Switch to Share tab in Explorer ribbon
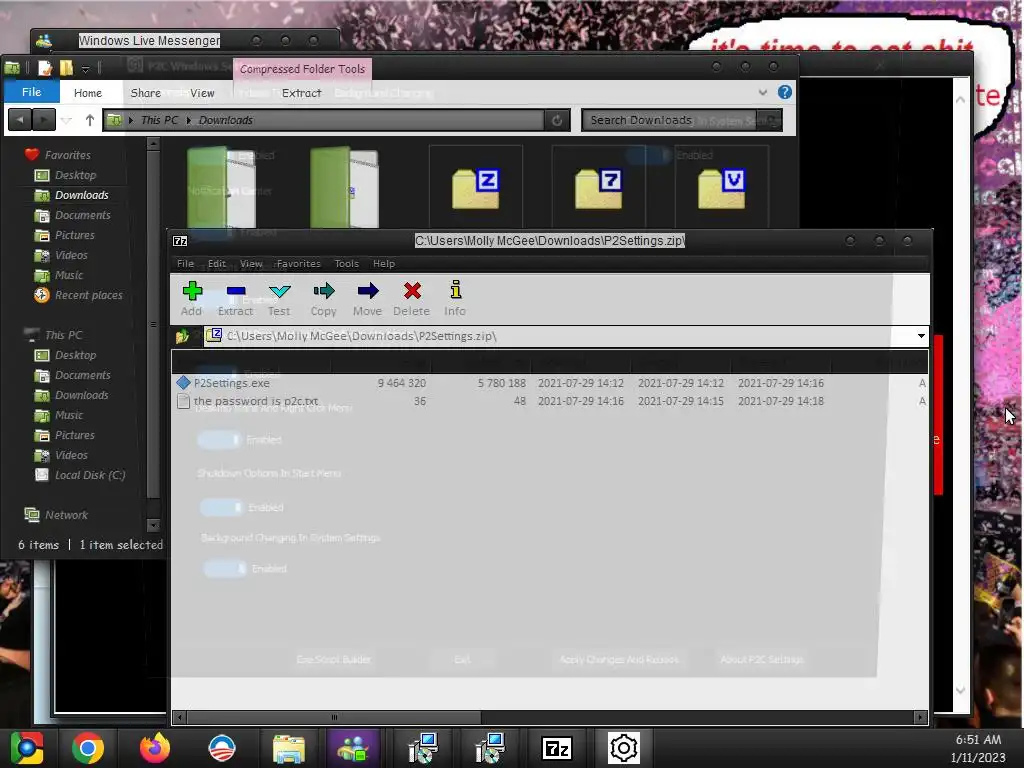This screenshot has width=1024, height=768. [x=146, y=93]
